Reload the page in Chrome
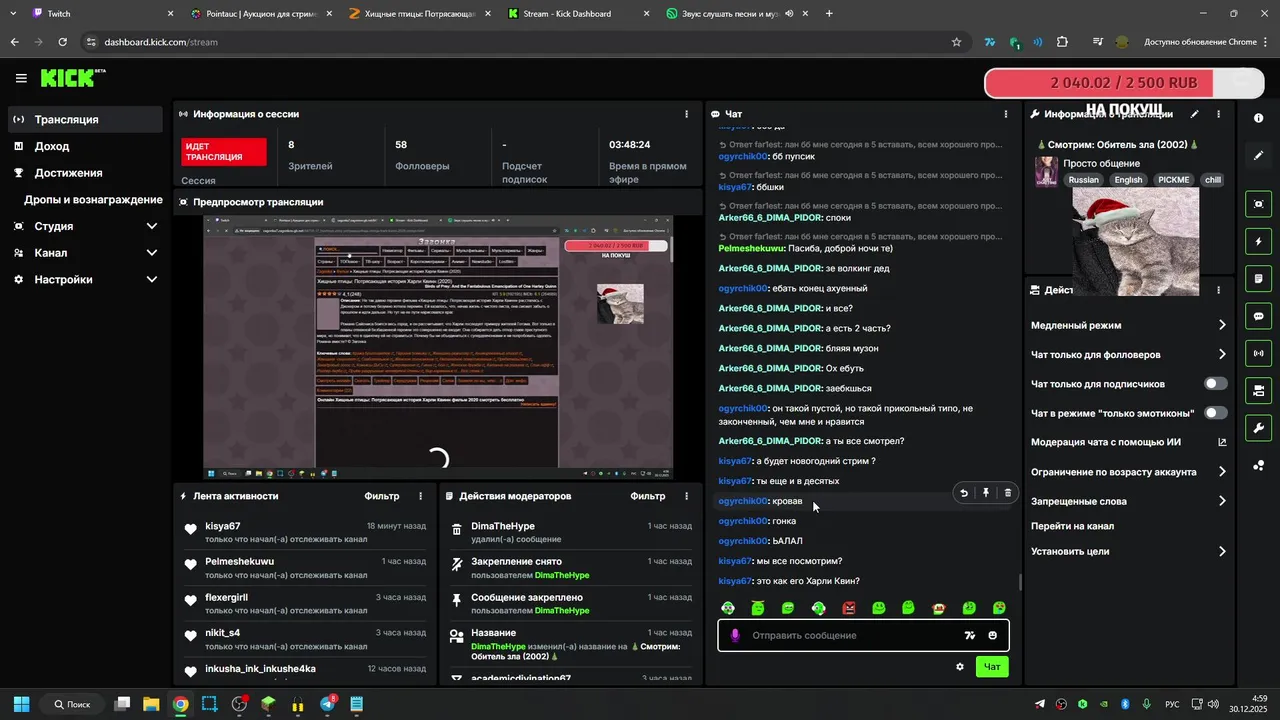1280x720 pixels. [63, 42]
